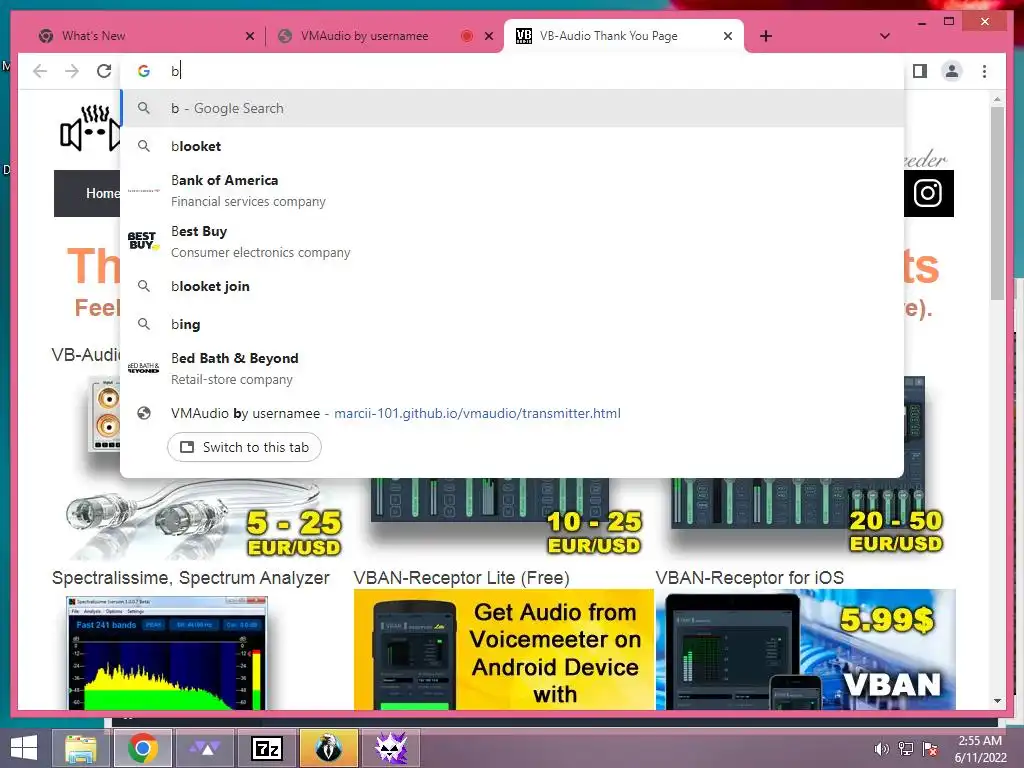Click 'VBAN-Receptor for iOS' heading
Screen dimensions: 1024x768
(x=750, y=578)
